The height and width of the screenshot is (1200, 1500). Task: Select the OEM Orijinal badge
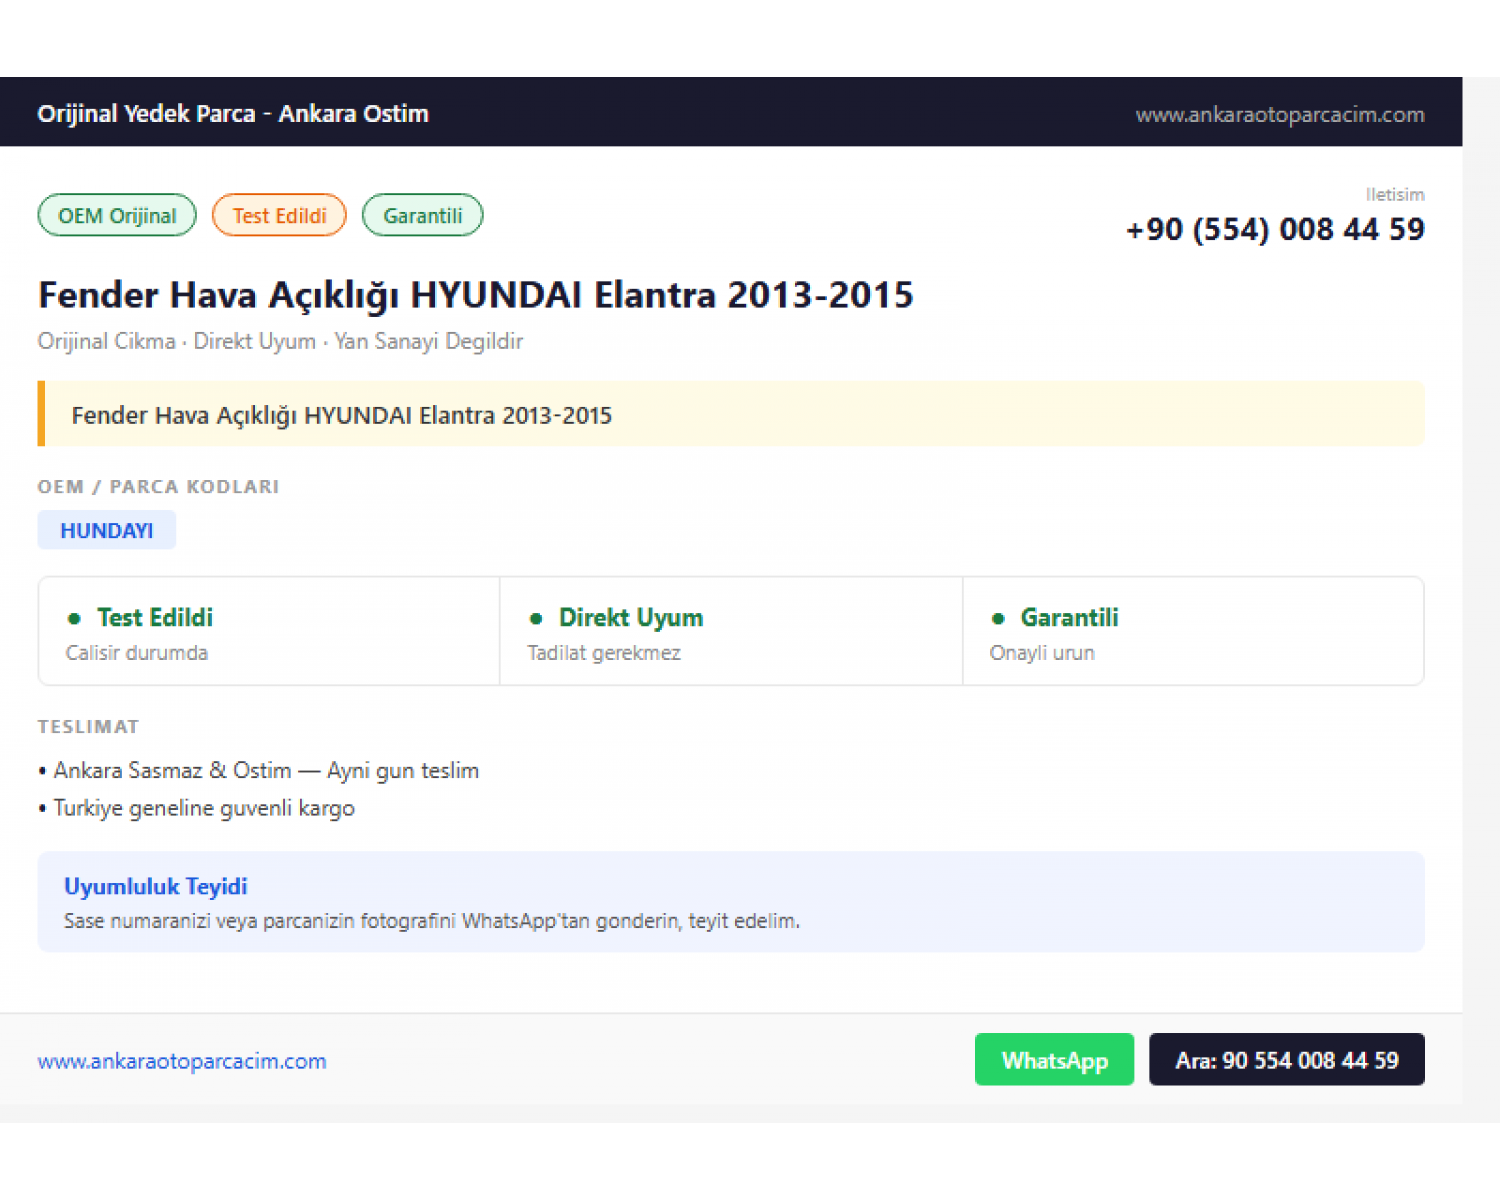click(117, 215)
